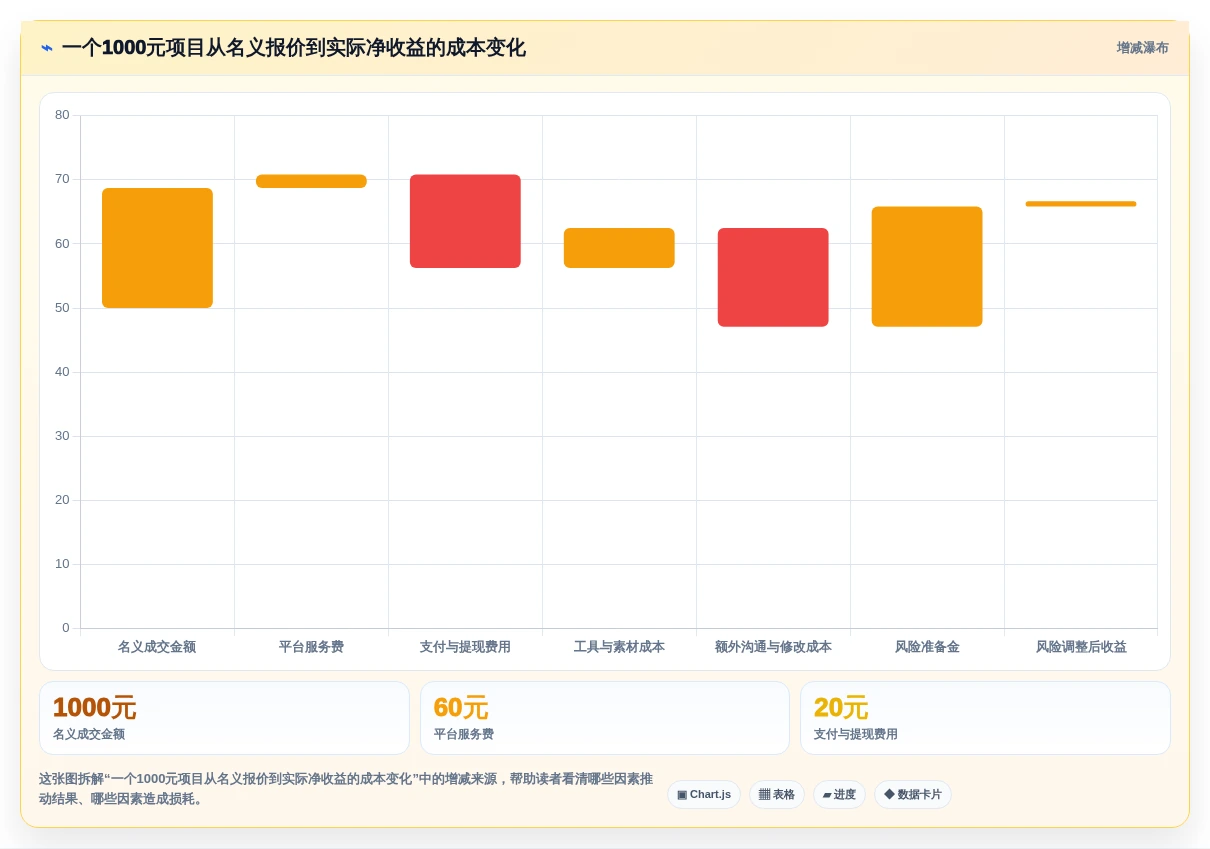Click y-axis value 80

coord(62,115)
